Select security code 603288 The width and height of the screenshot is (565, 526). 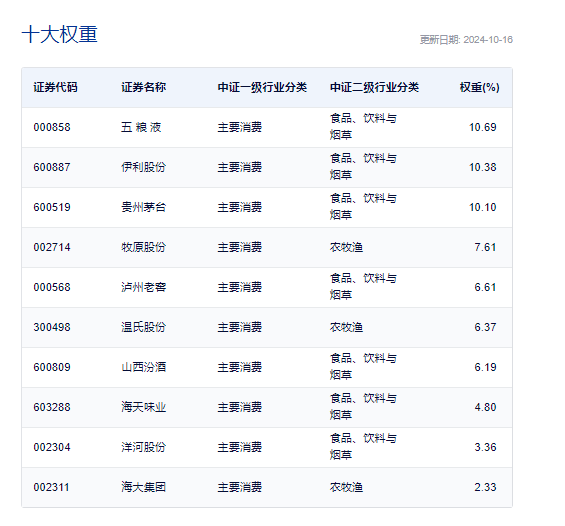52,407
